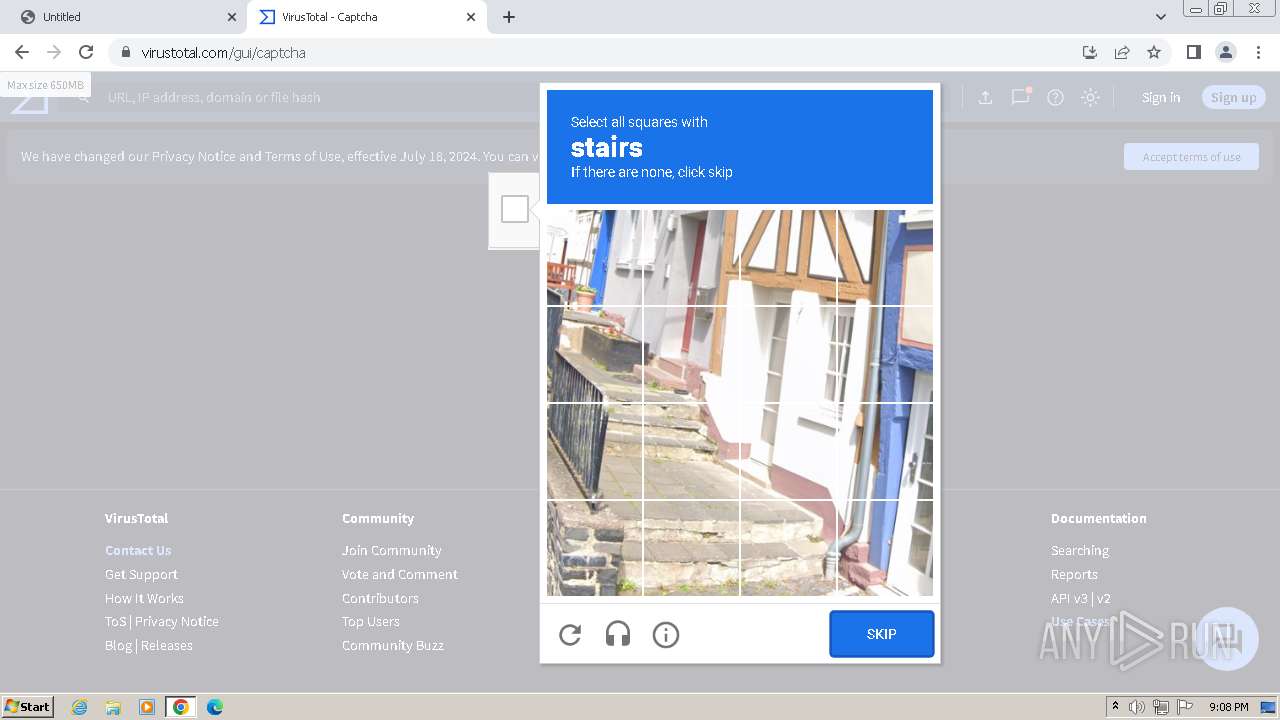Close the VirusTotal - Captcha tab
The image size is (1280, 720).
471,17
